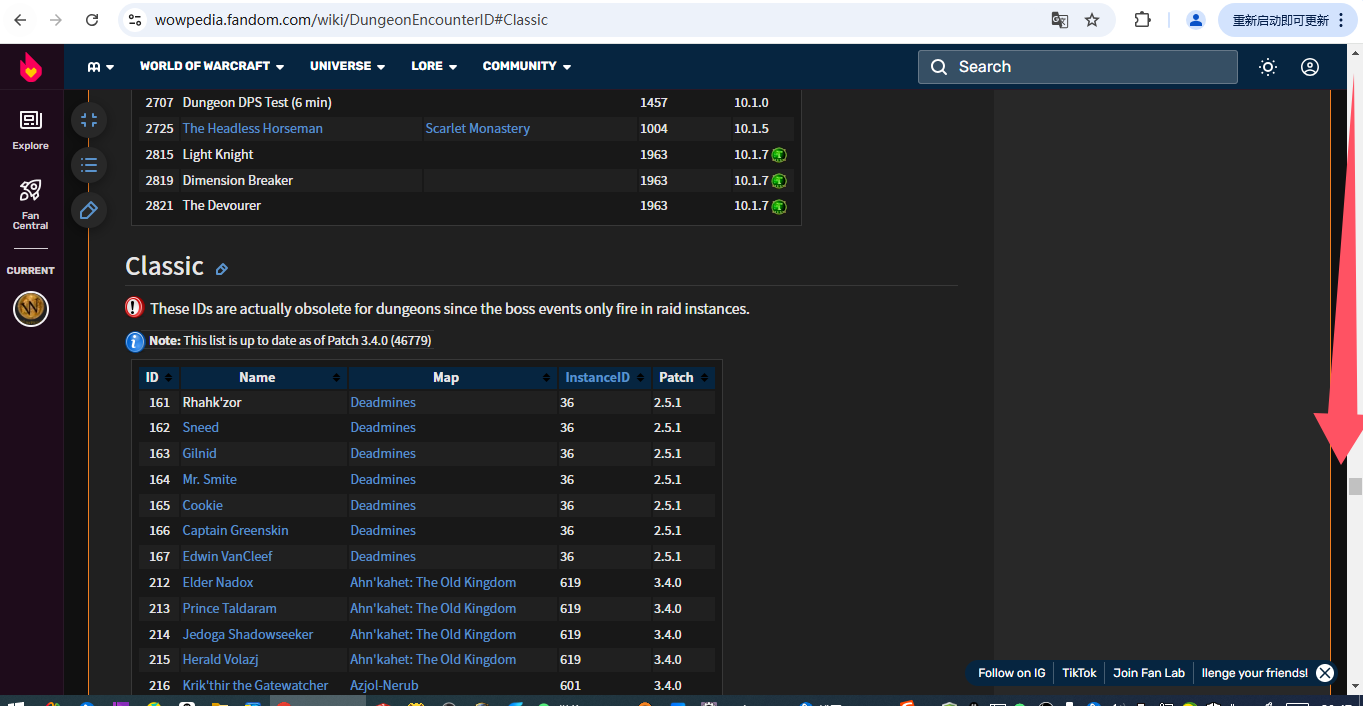Image resolution: width=1363 pixels, height=706 pixels.
Task: Open Windows Start menu
Action: point(15,703)
